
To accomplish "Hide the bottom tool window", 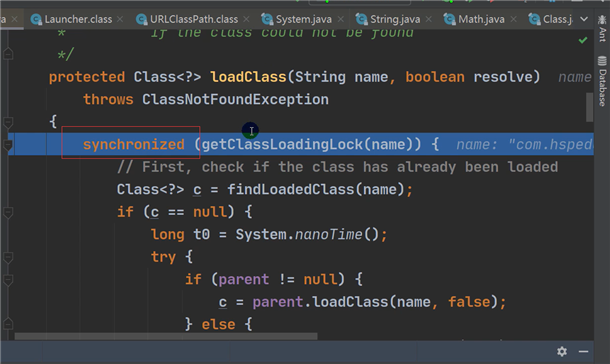I will click(583, 352).
